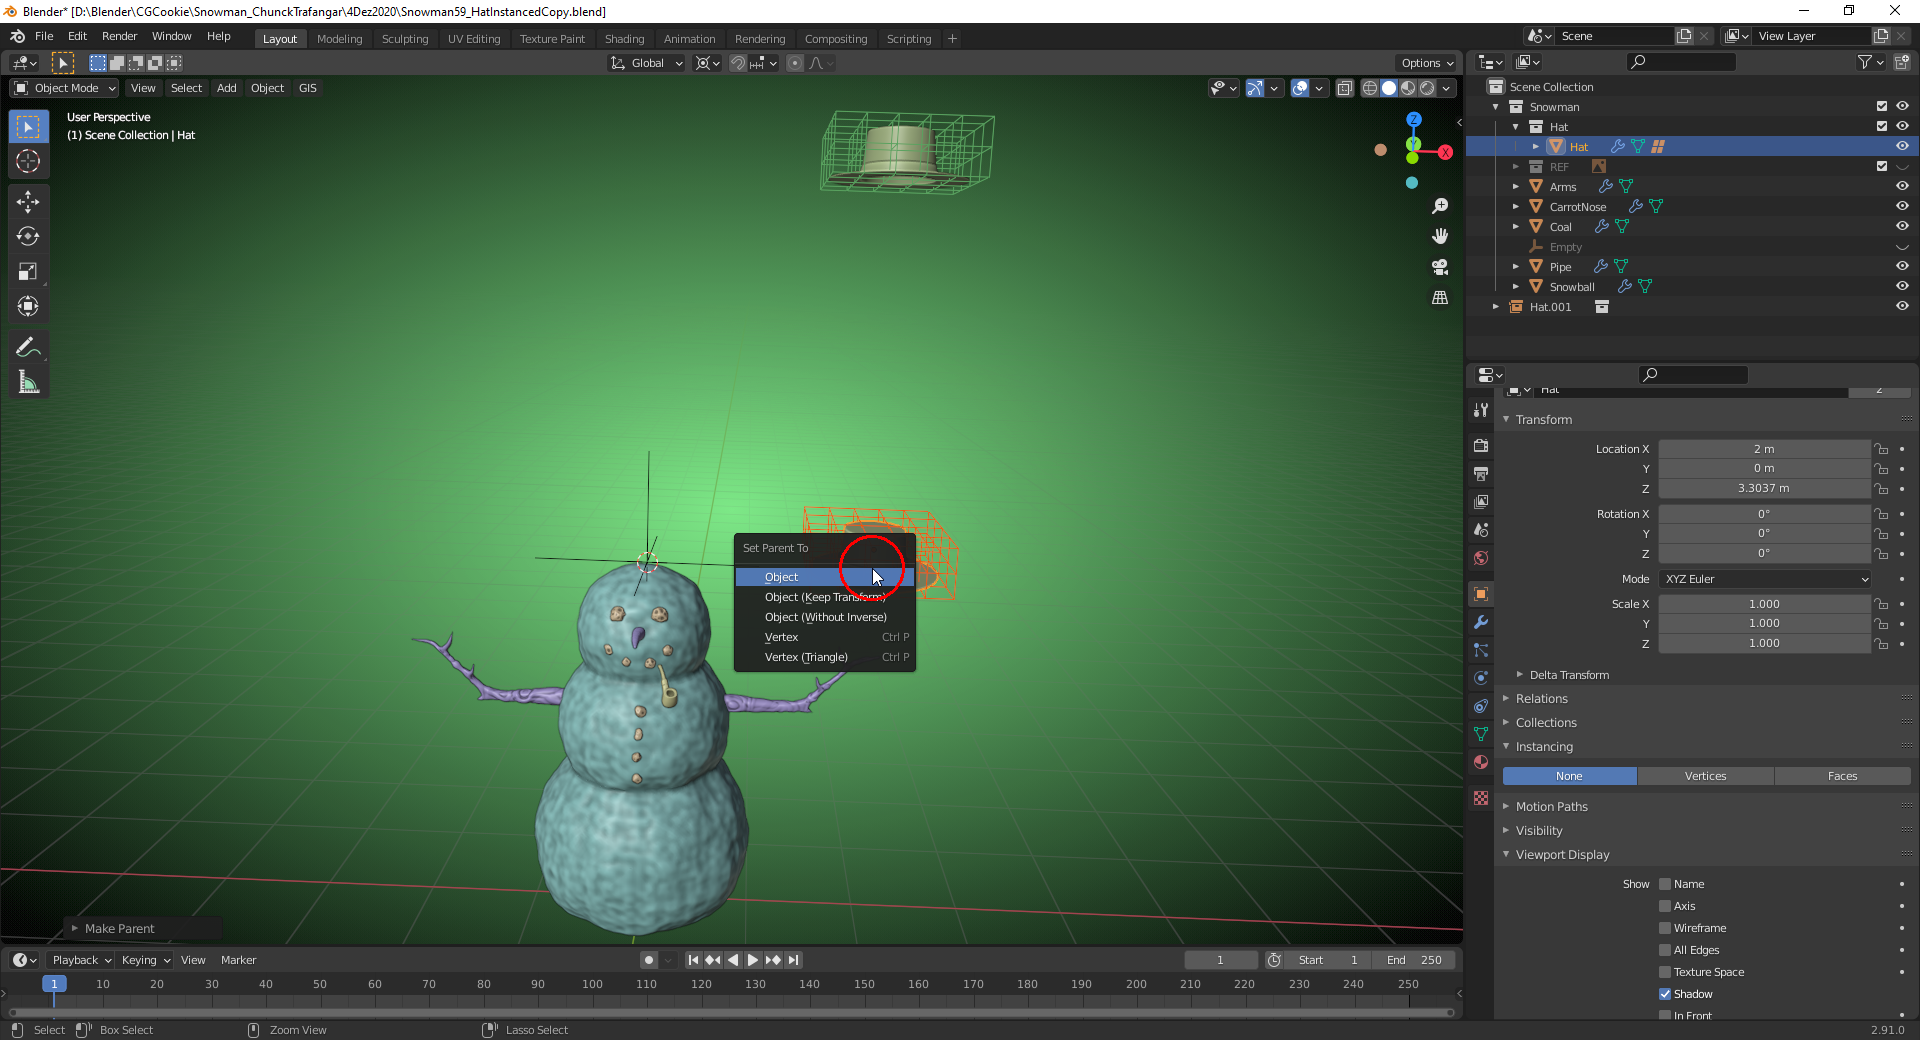The height and width of the screenshot is (1040, 1920).
Task: Select the Annotate tool
Action: click(28, 348)
